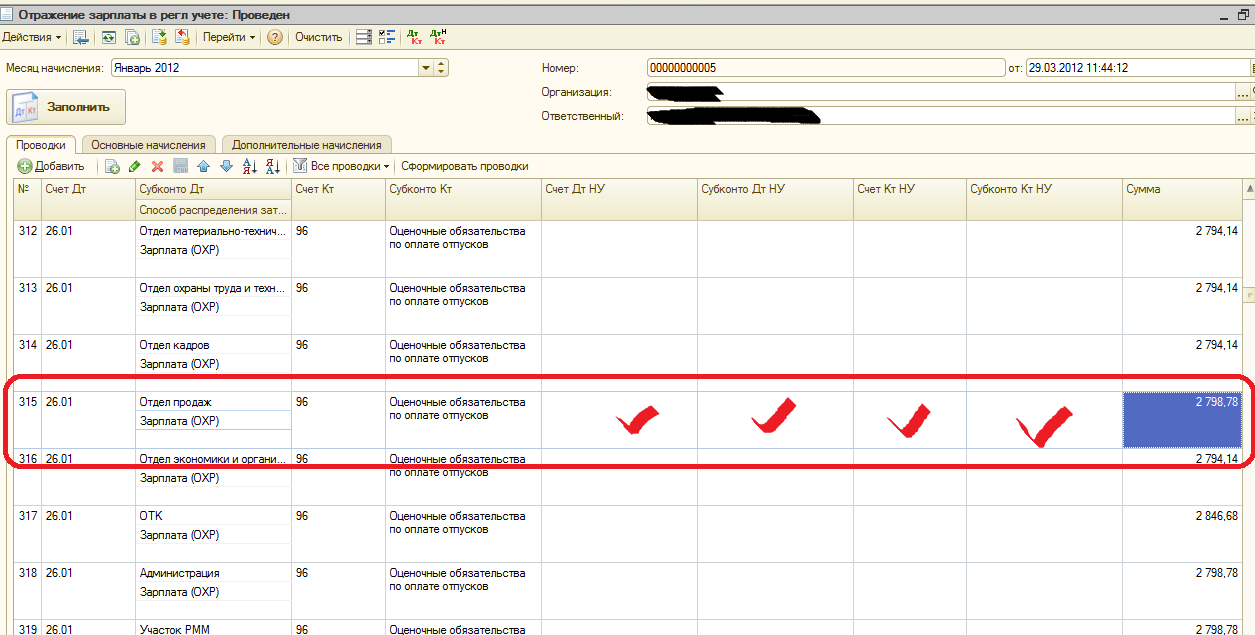Move row down with blue down arrow
The height and width of the screenshot is (635, 1255).
[x=225, y=166]
